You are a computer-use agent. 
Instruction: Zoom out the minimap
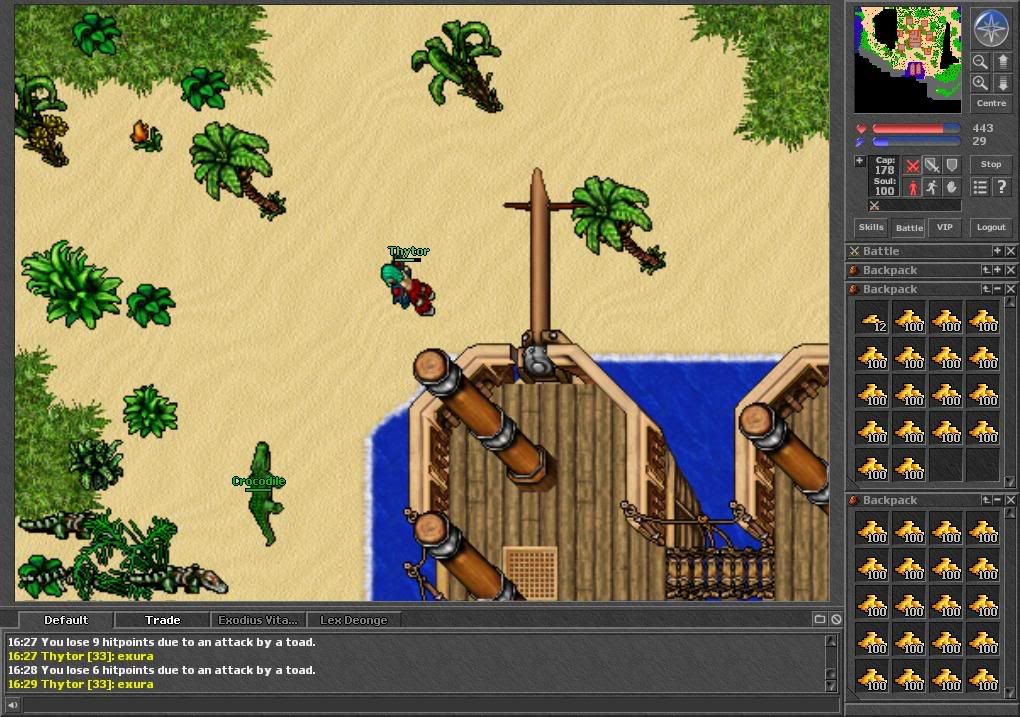(980, 62)
